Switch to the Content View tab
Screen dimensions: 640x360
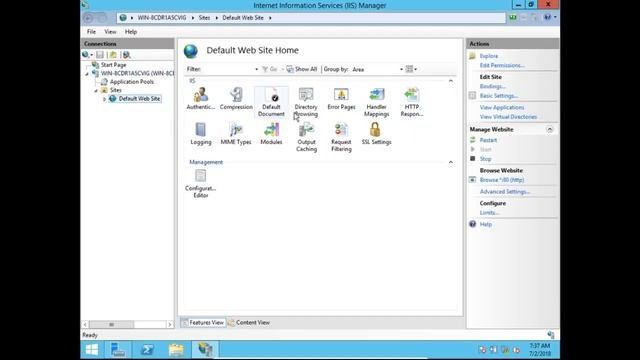point(249,322)
